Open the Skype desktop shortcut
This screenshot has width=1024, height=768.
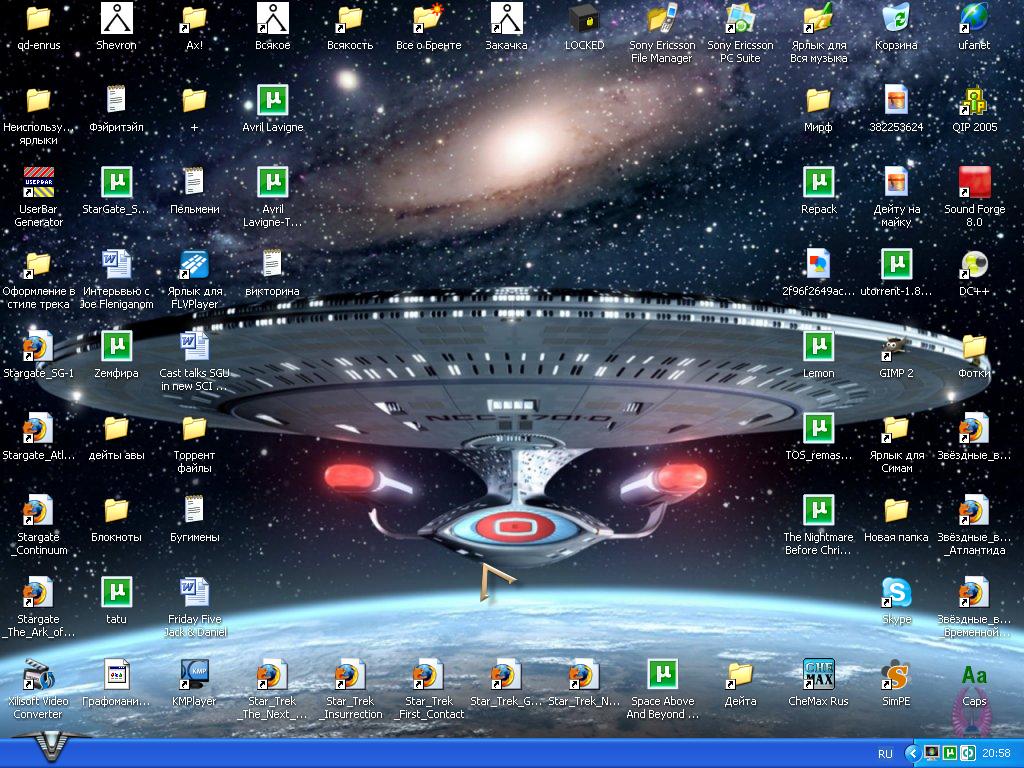pyautogui.click(x=896, y=593)
